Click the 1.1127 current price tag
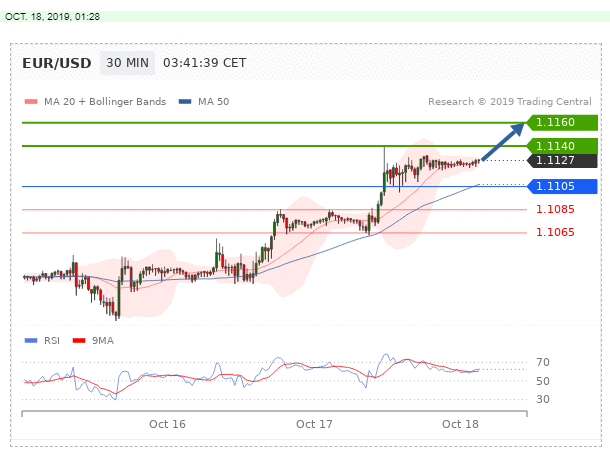 point(562,160)
